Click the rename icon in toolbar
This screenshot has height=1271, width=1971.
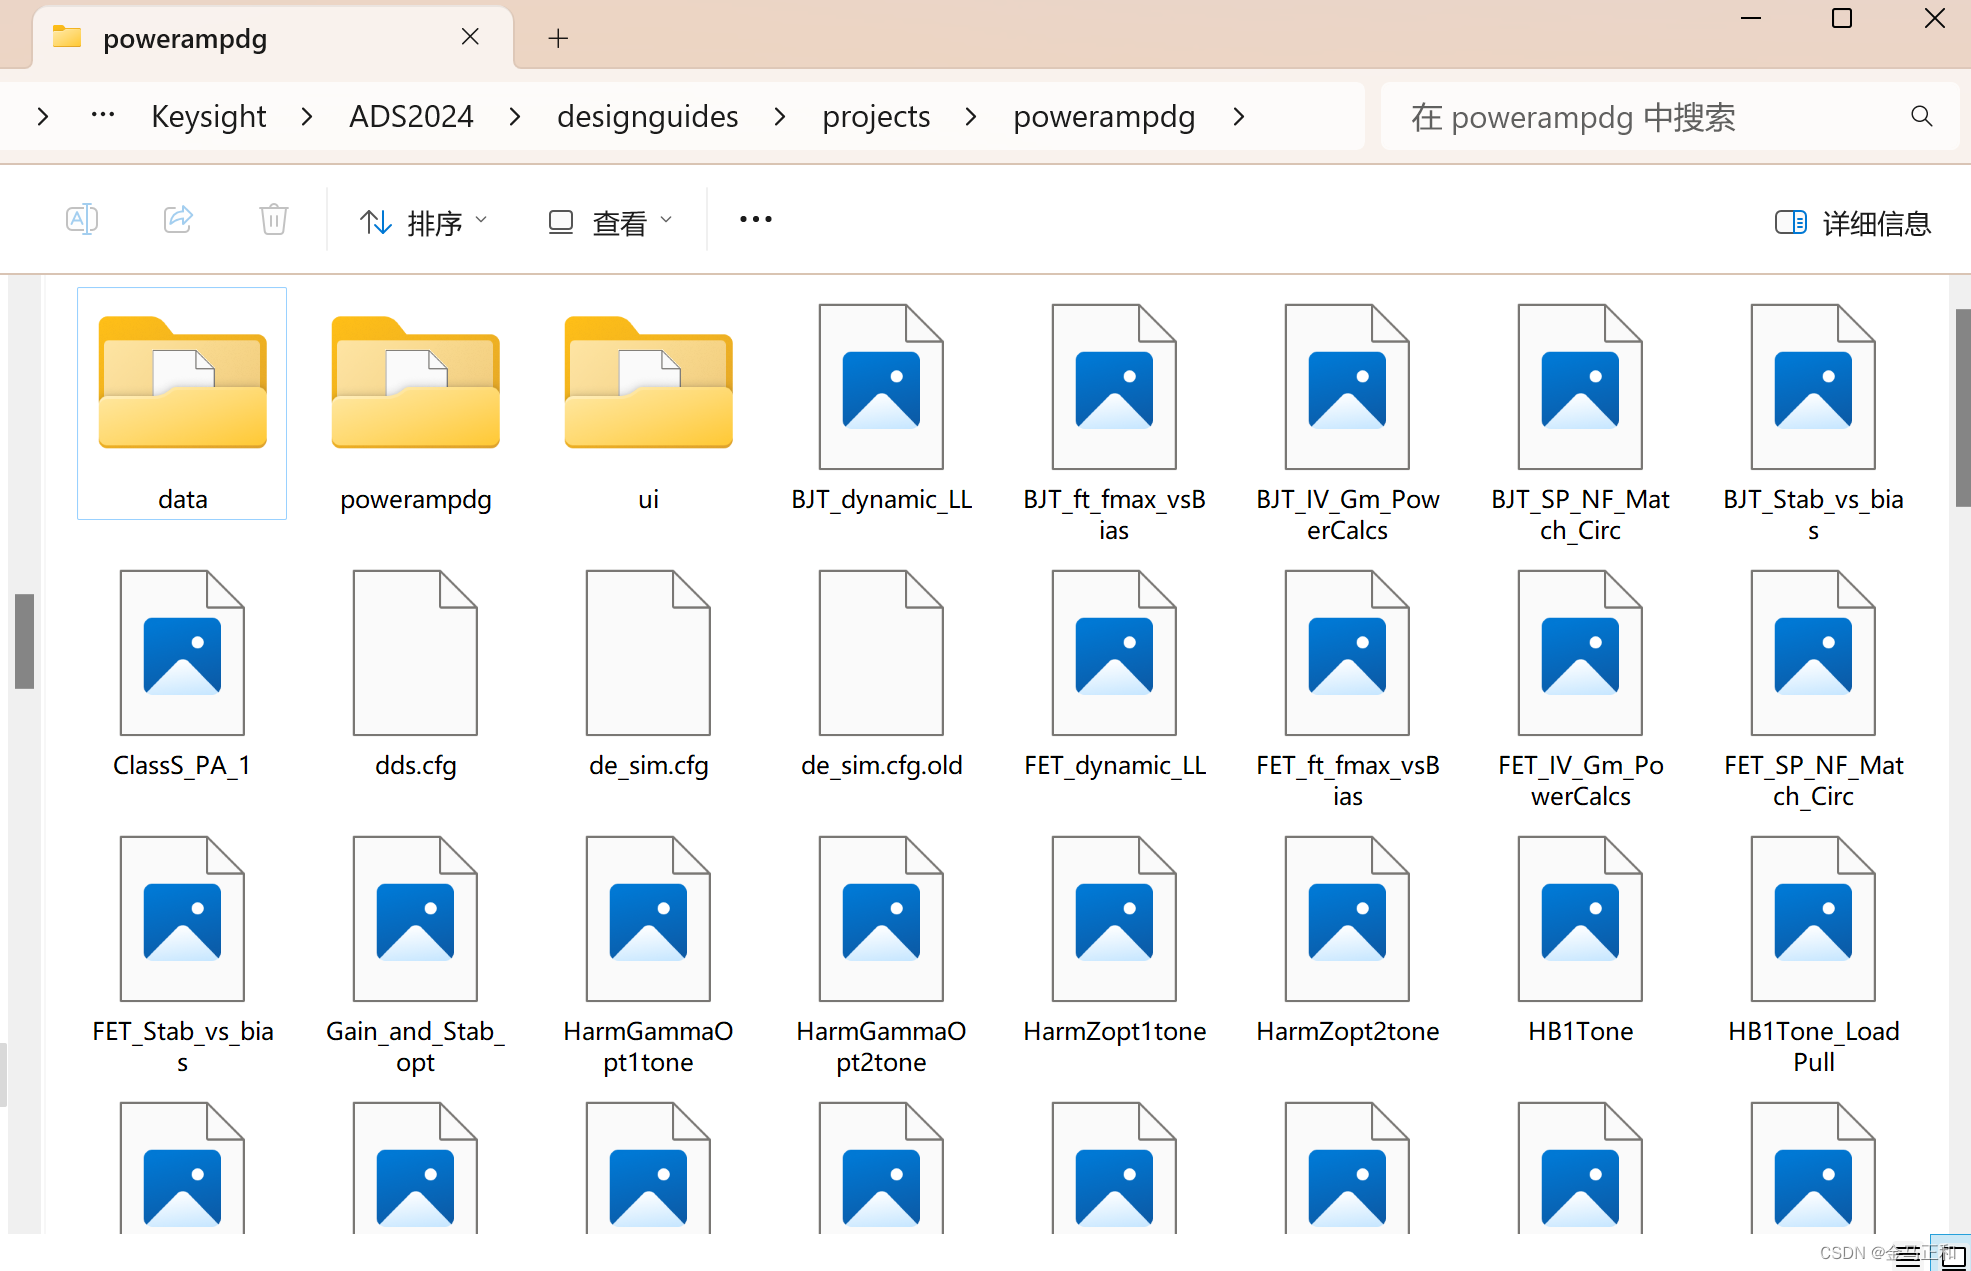81,219
